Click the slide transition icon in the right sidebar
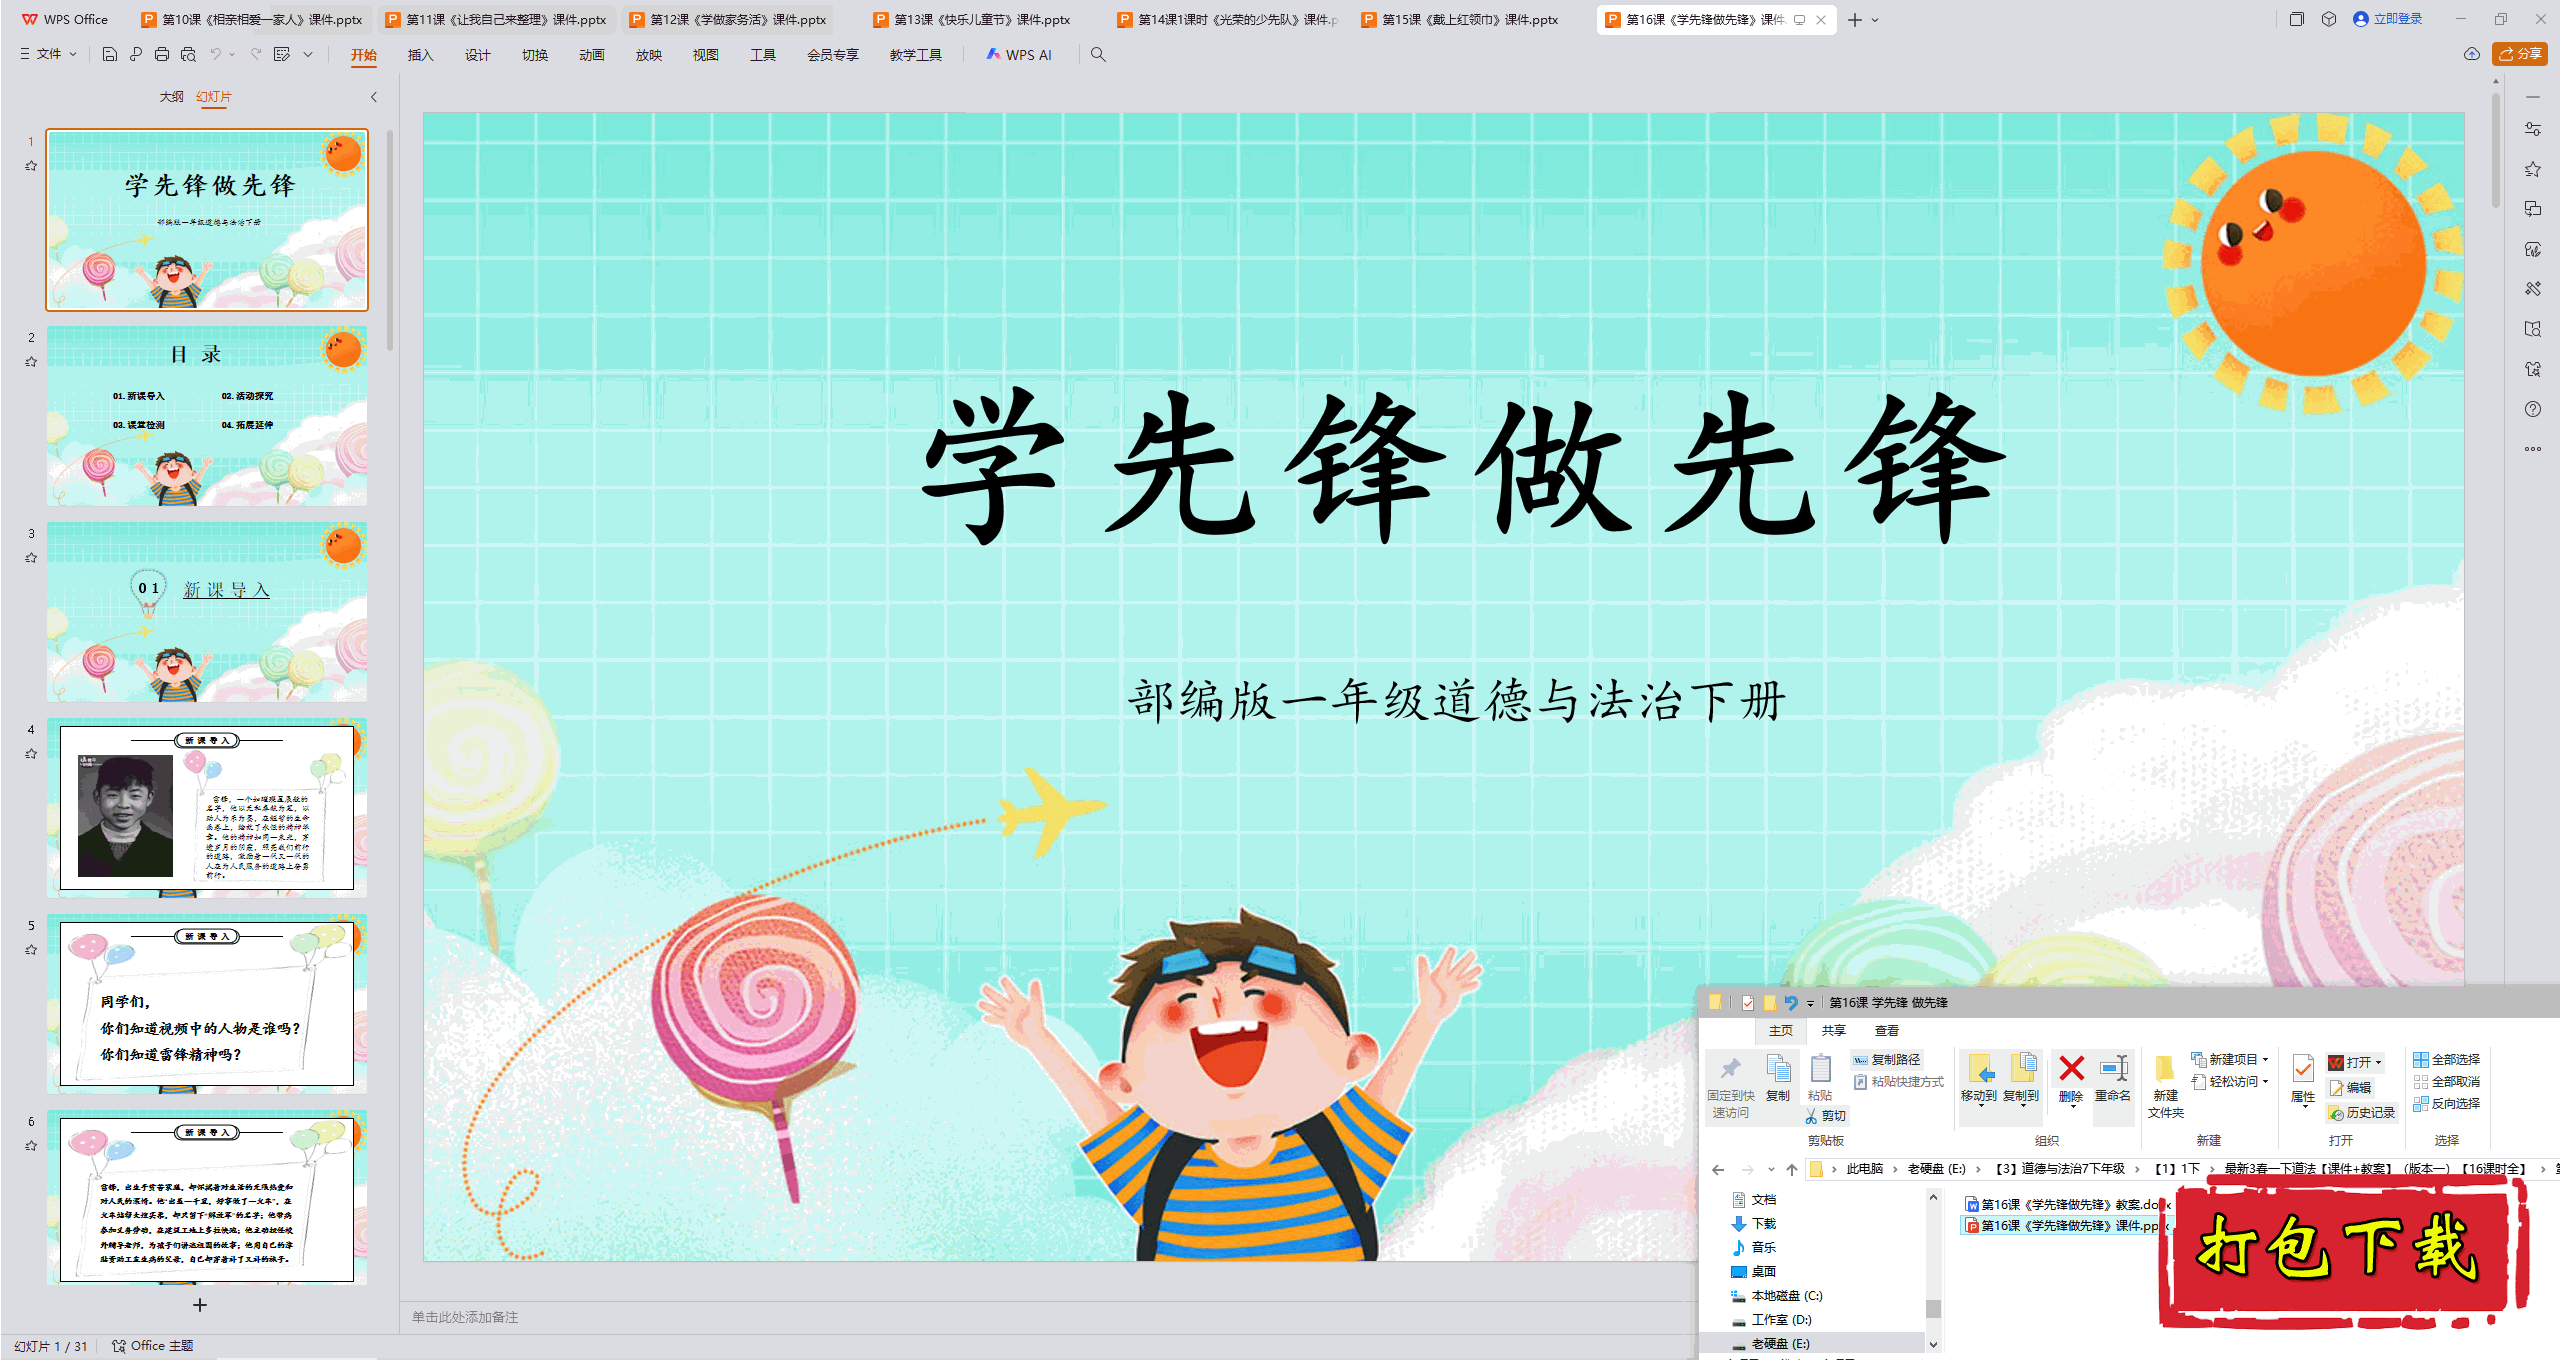 (2533, 209)
